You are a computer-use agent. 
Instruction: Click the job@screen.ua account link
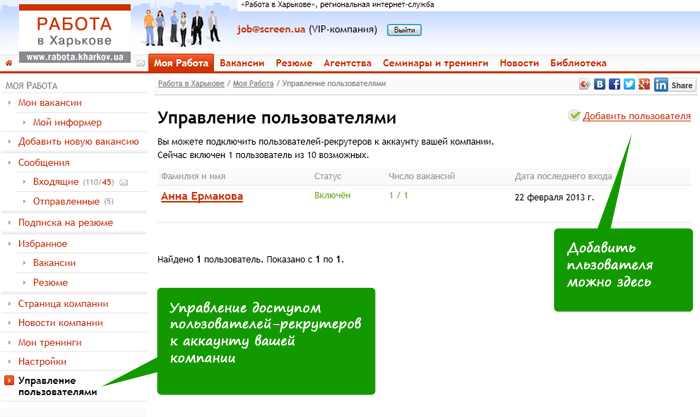[x=271, y=29]
